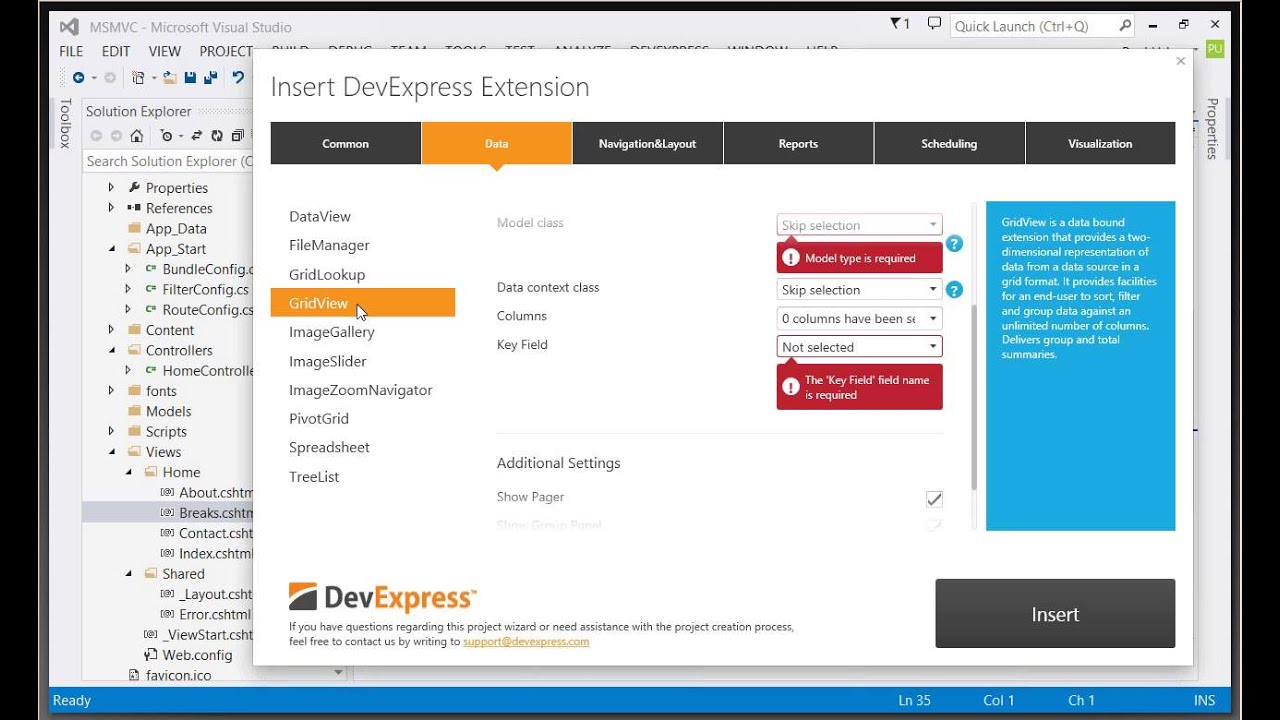This screenshot has height=720, width=1280.
Task: Open the EDIT menu
Action: coord(116,51)
